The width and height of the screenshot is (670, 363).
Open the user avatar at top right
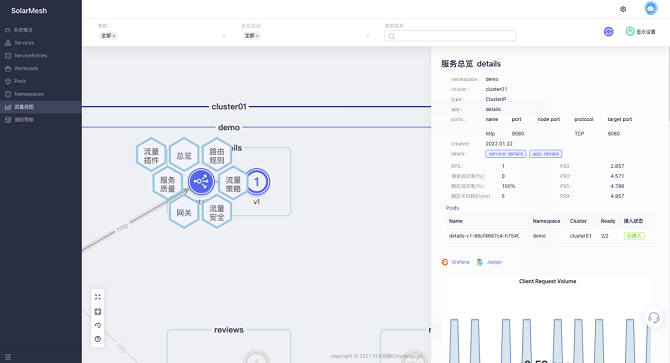pos(651,9)
